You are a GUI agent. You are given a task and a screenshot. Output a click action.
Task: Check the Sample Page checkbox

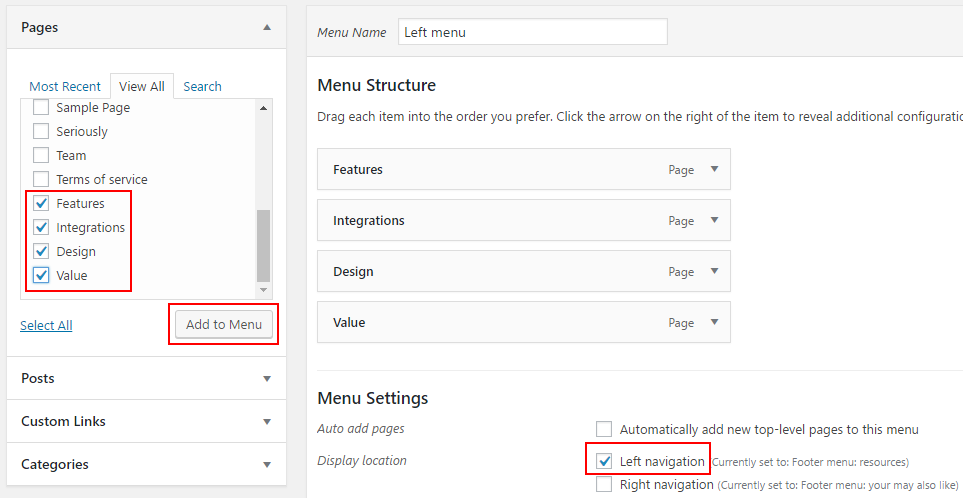coord(41,107)
